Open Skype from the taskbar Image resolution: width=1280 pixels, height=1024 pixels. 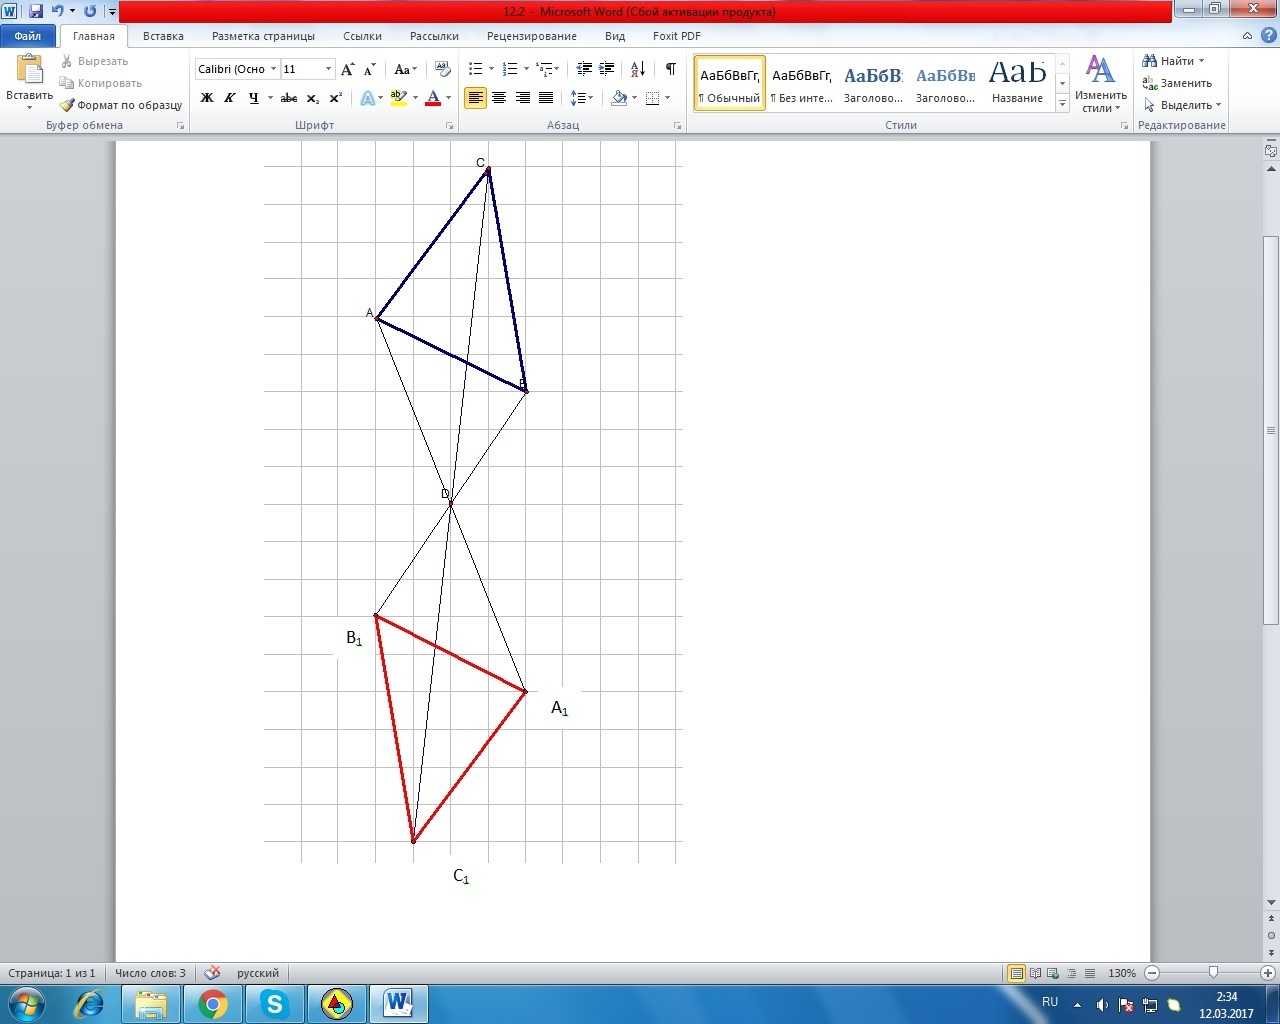point(274,1004)
